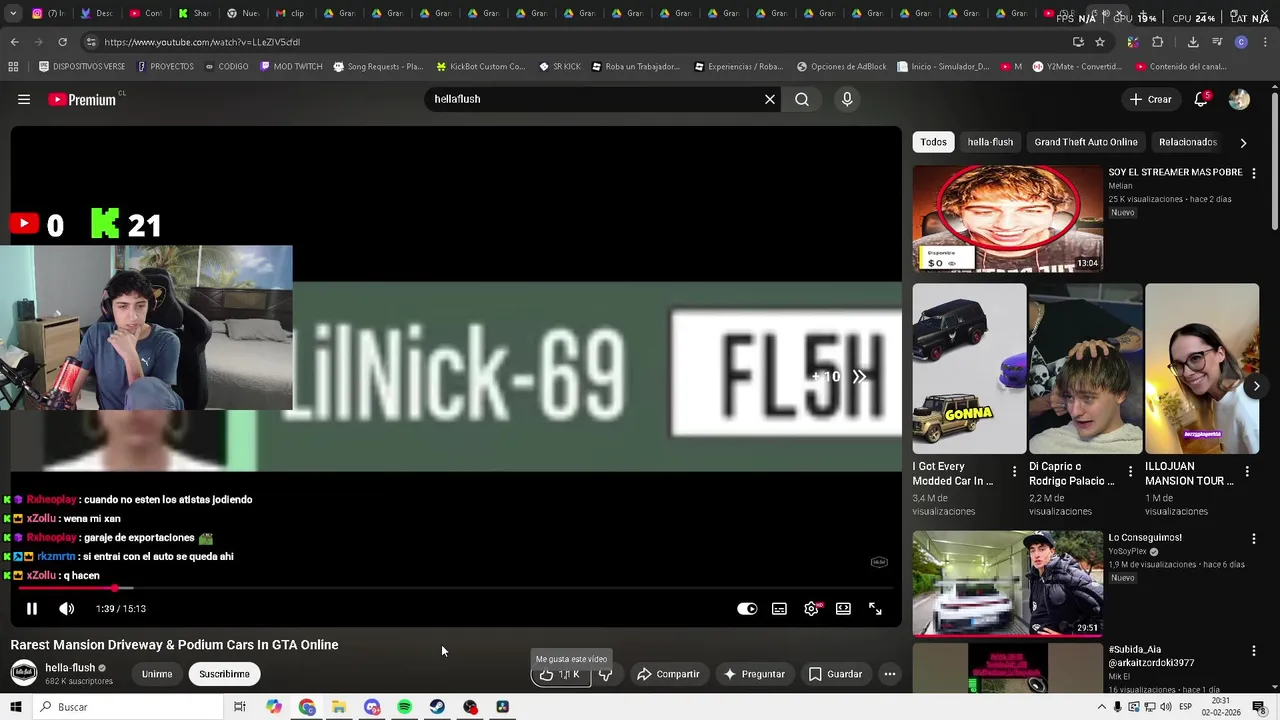
Task: Save video with Guardar
Action: (x=835, y=674)
